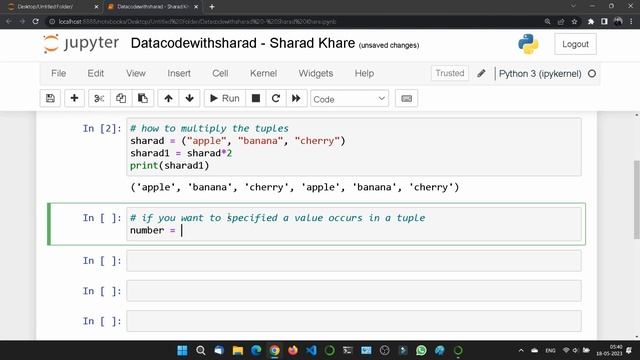
Task: Share this page icon in address bar
Action: [x=561, y=22]
